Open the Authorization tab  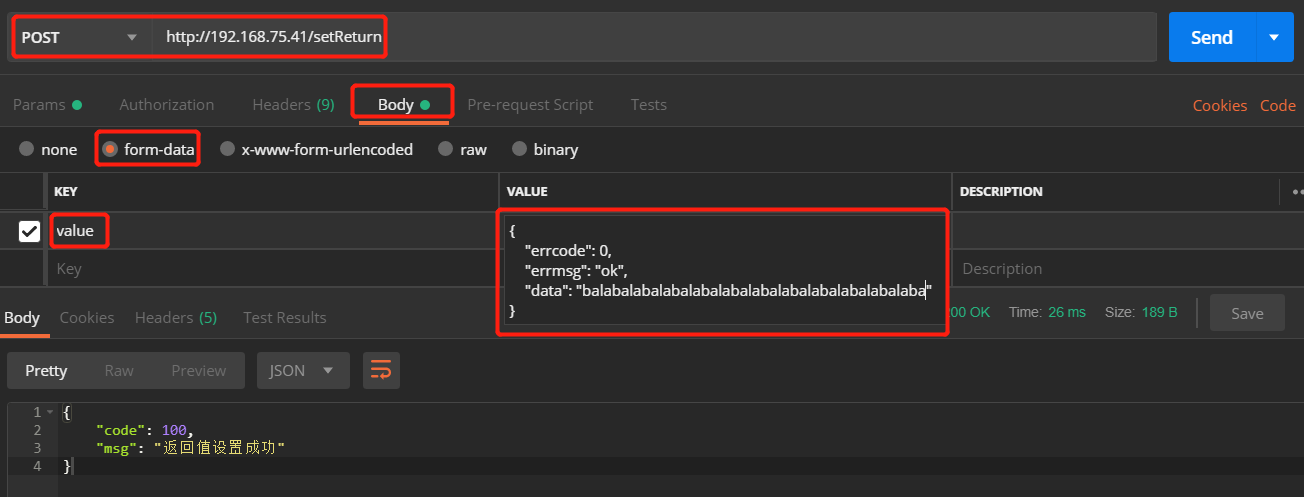coord(166,105)
